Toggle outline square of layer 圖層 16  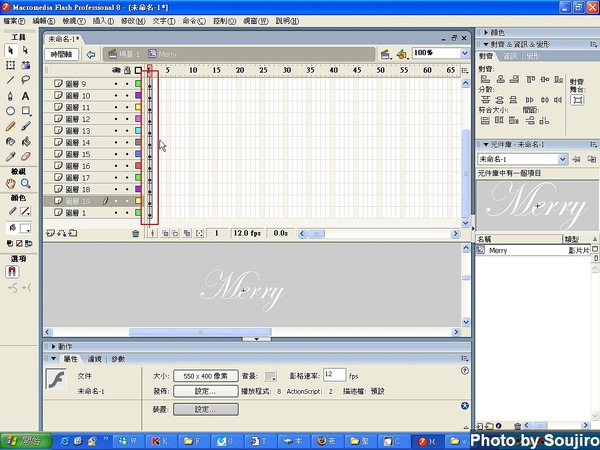tap(138, 166)
